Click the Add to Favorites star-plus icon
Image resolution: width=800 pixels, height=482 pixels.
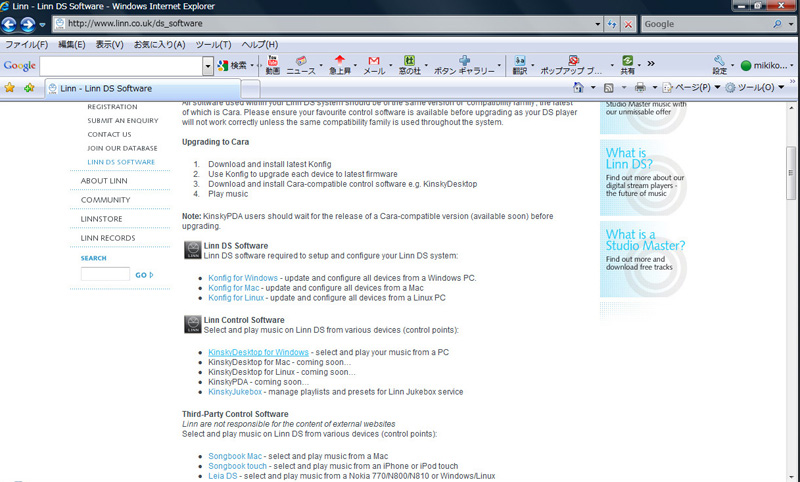pos(29,88)
